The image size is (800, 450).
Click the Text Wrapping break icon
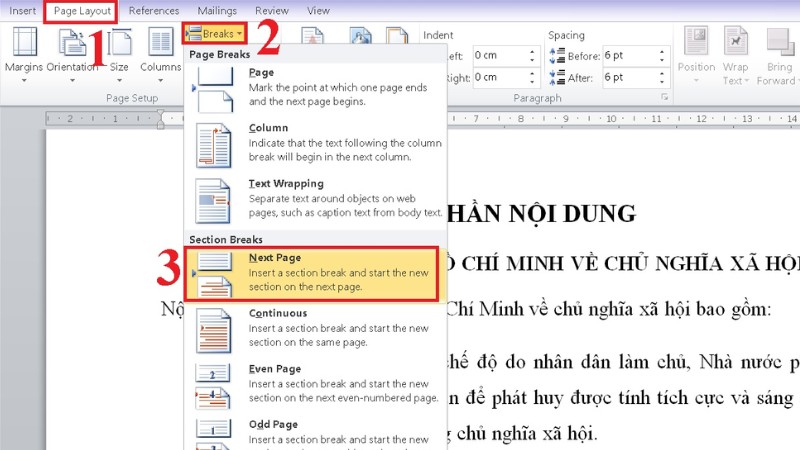click(x=213, y=200)
